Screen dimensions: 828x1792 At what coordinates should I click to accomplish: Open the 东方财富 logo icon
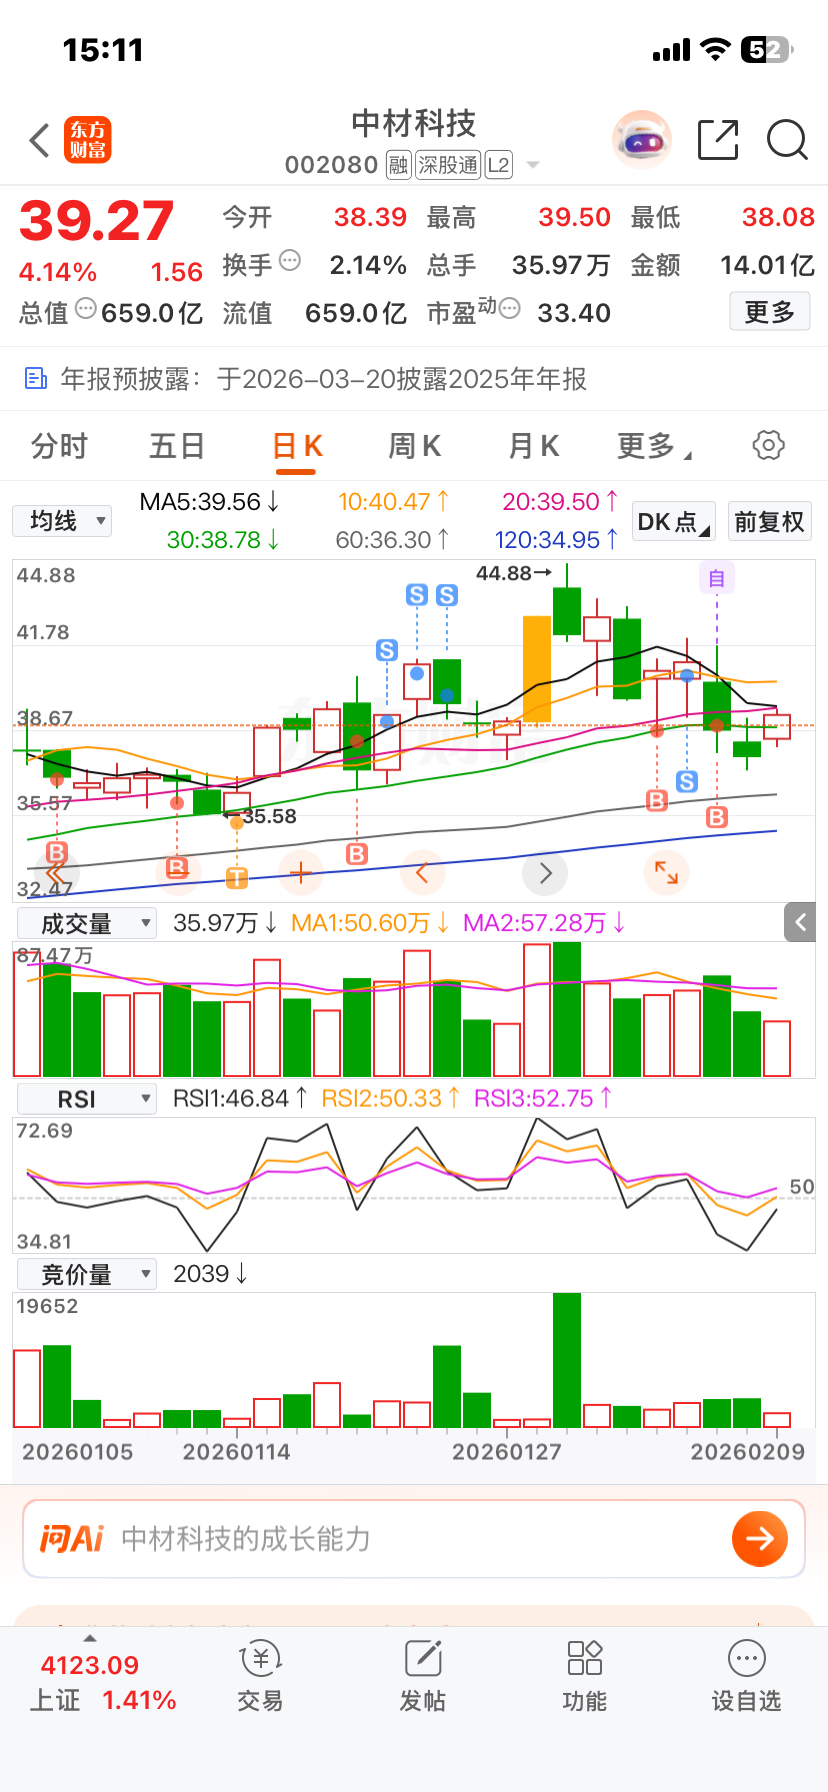click(x=88, y=140)
